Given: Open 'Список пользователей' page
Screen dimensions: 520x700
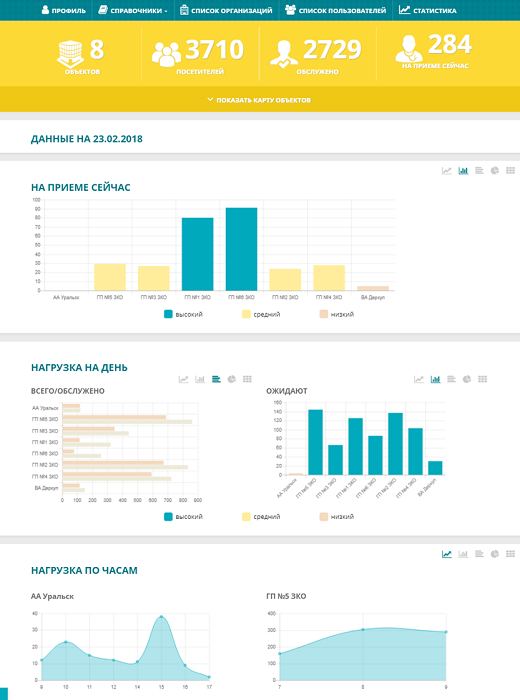Looking at the screenshot, I should coord(336,10).
